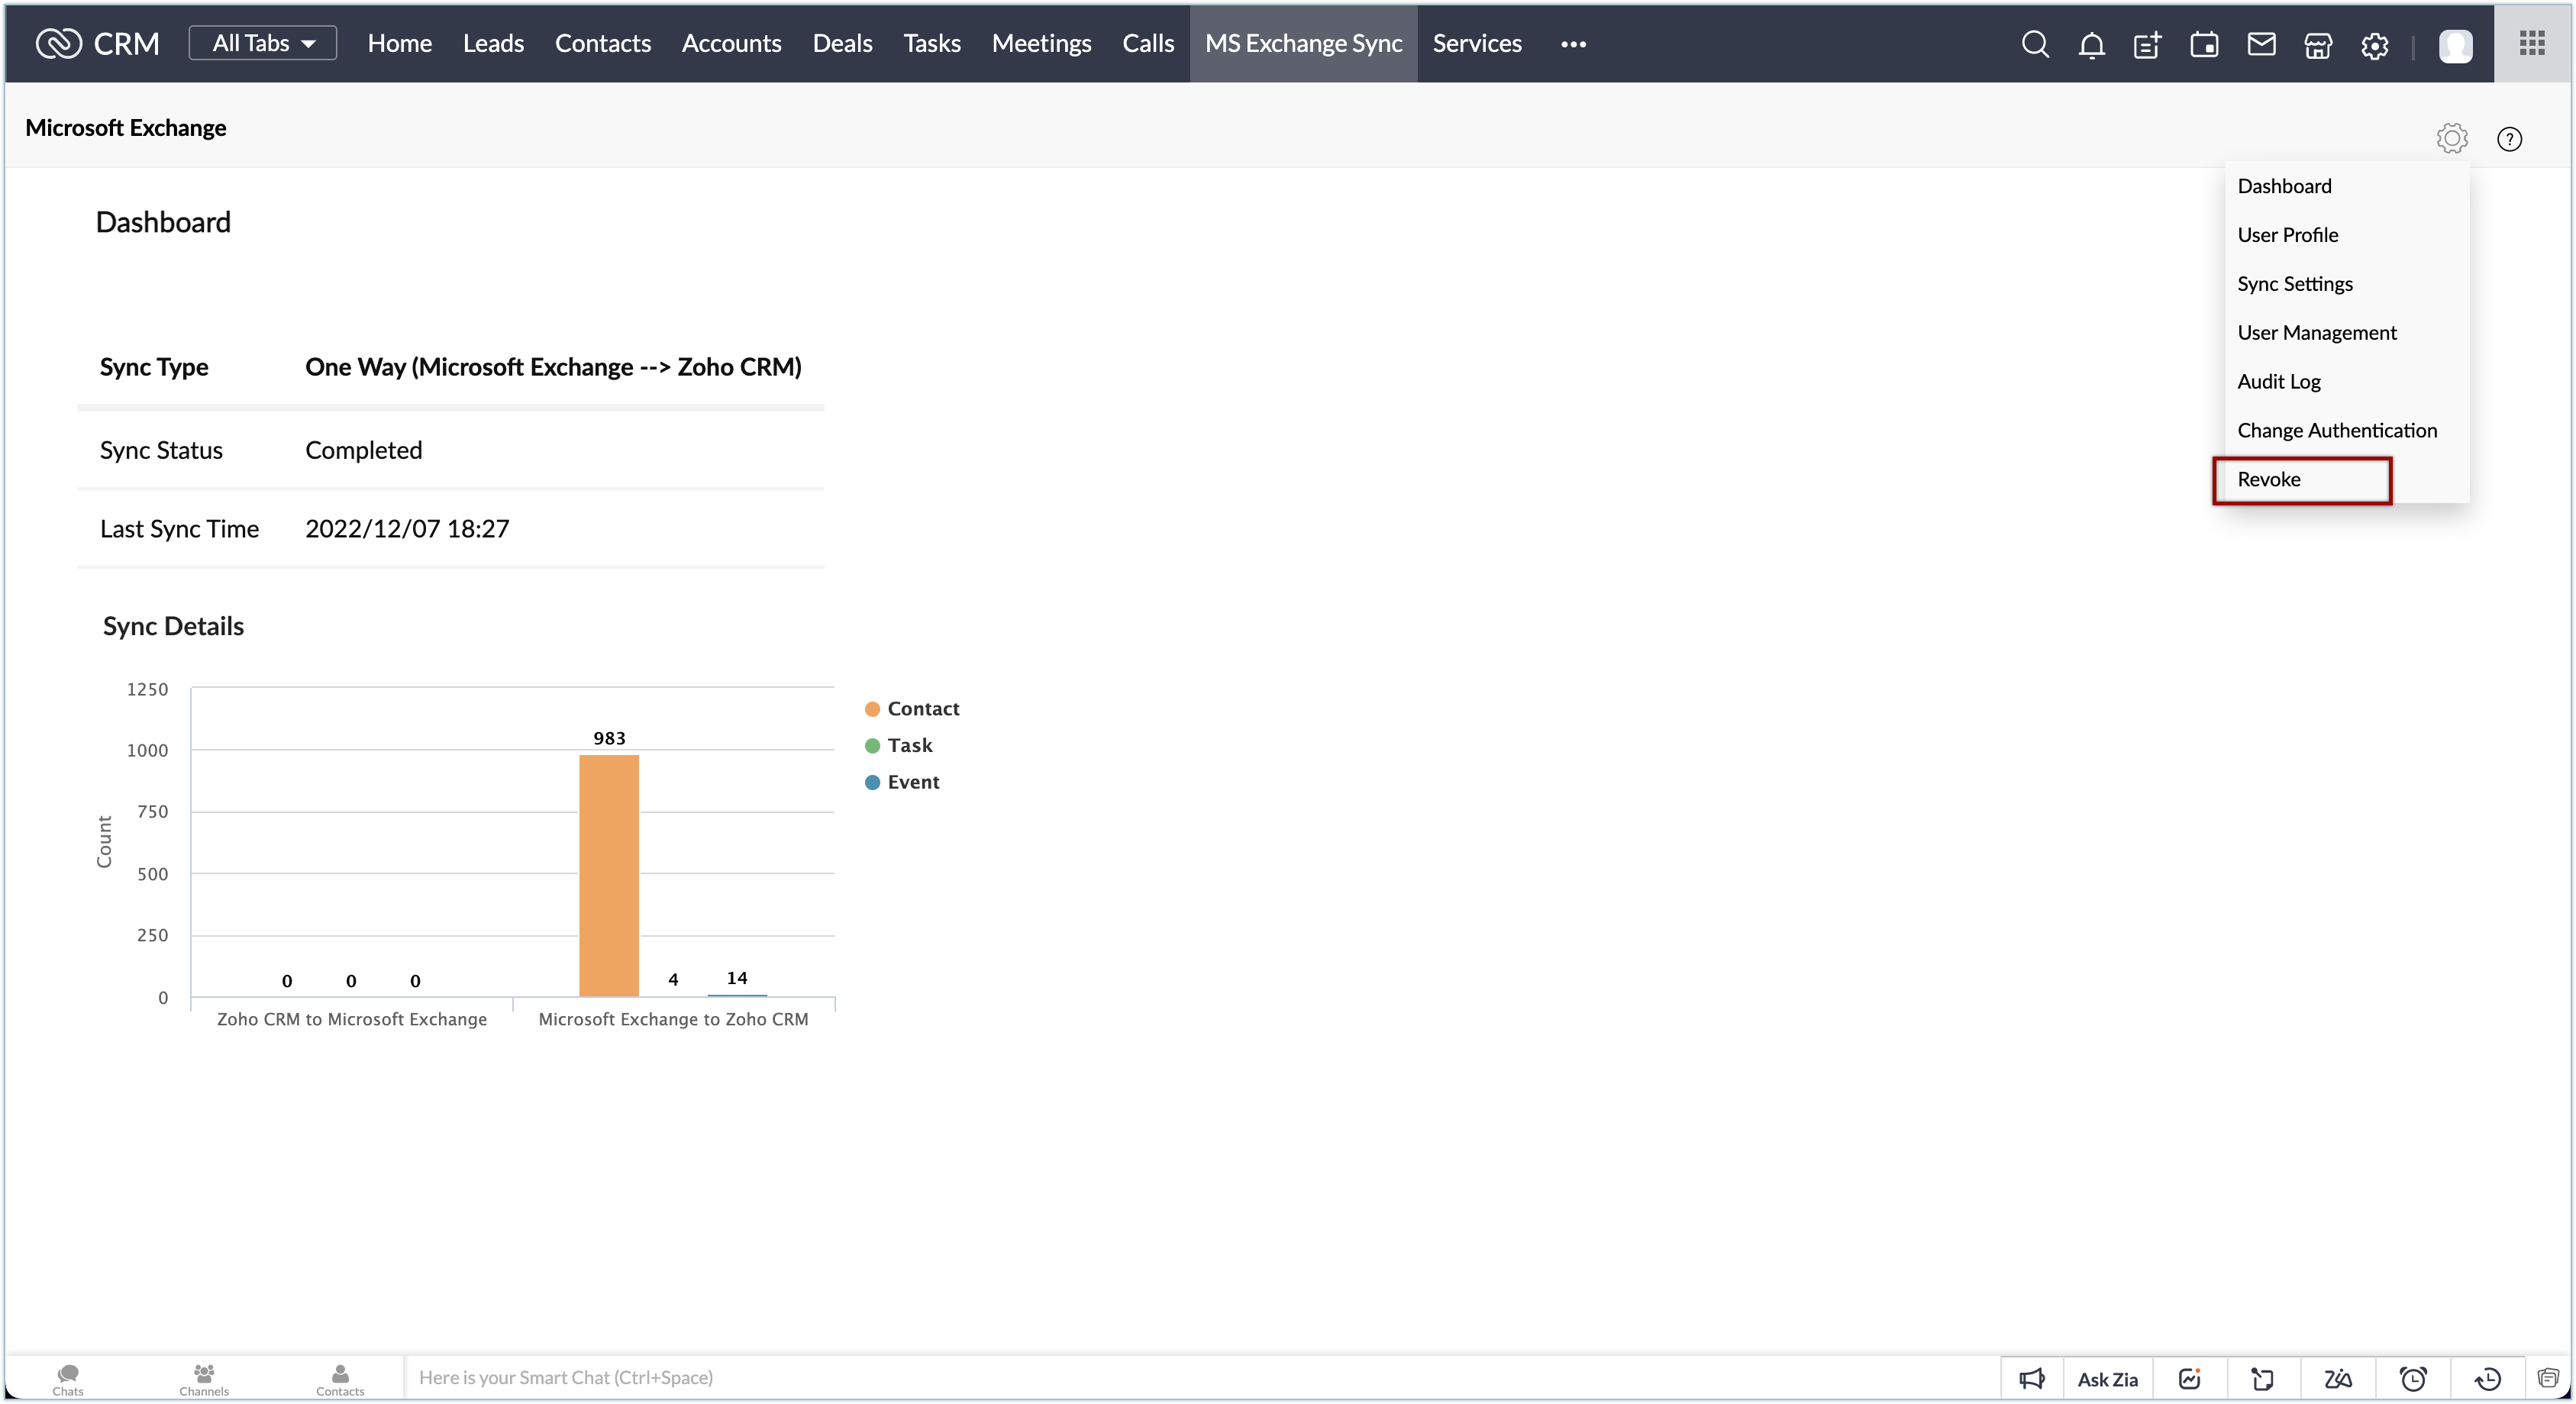Expand the All Tabs dropdown

pos(263,43)
